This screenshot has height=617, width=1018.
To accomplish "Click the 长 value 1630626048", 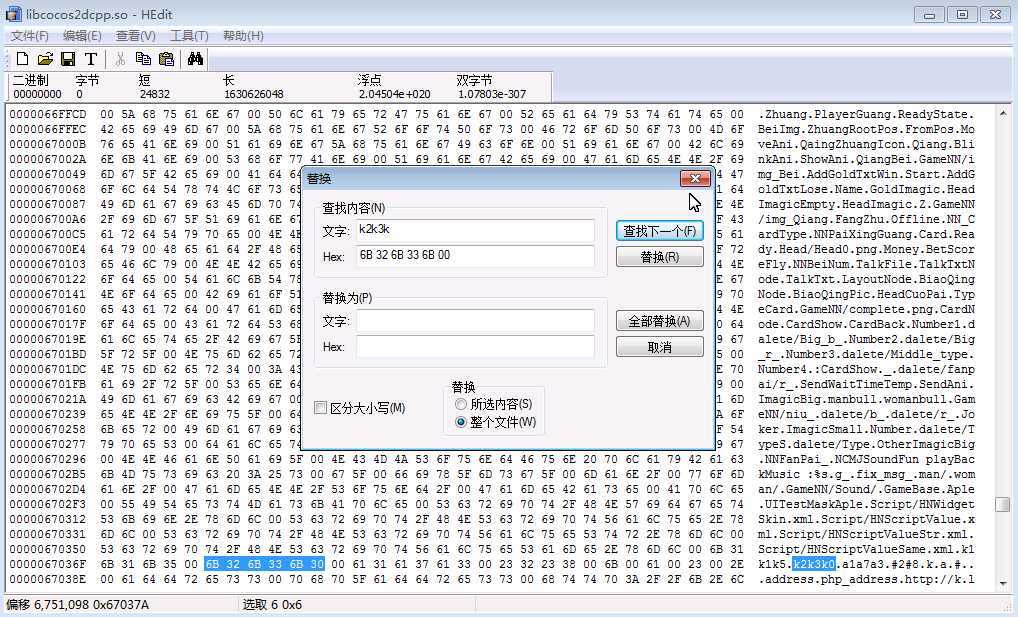I will coord(253,94).
